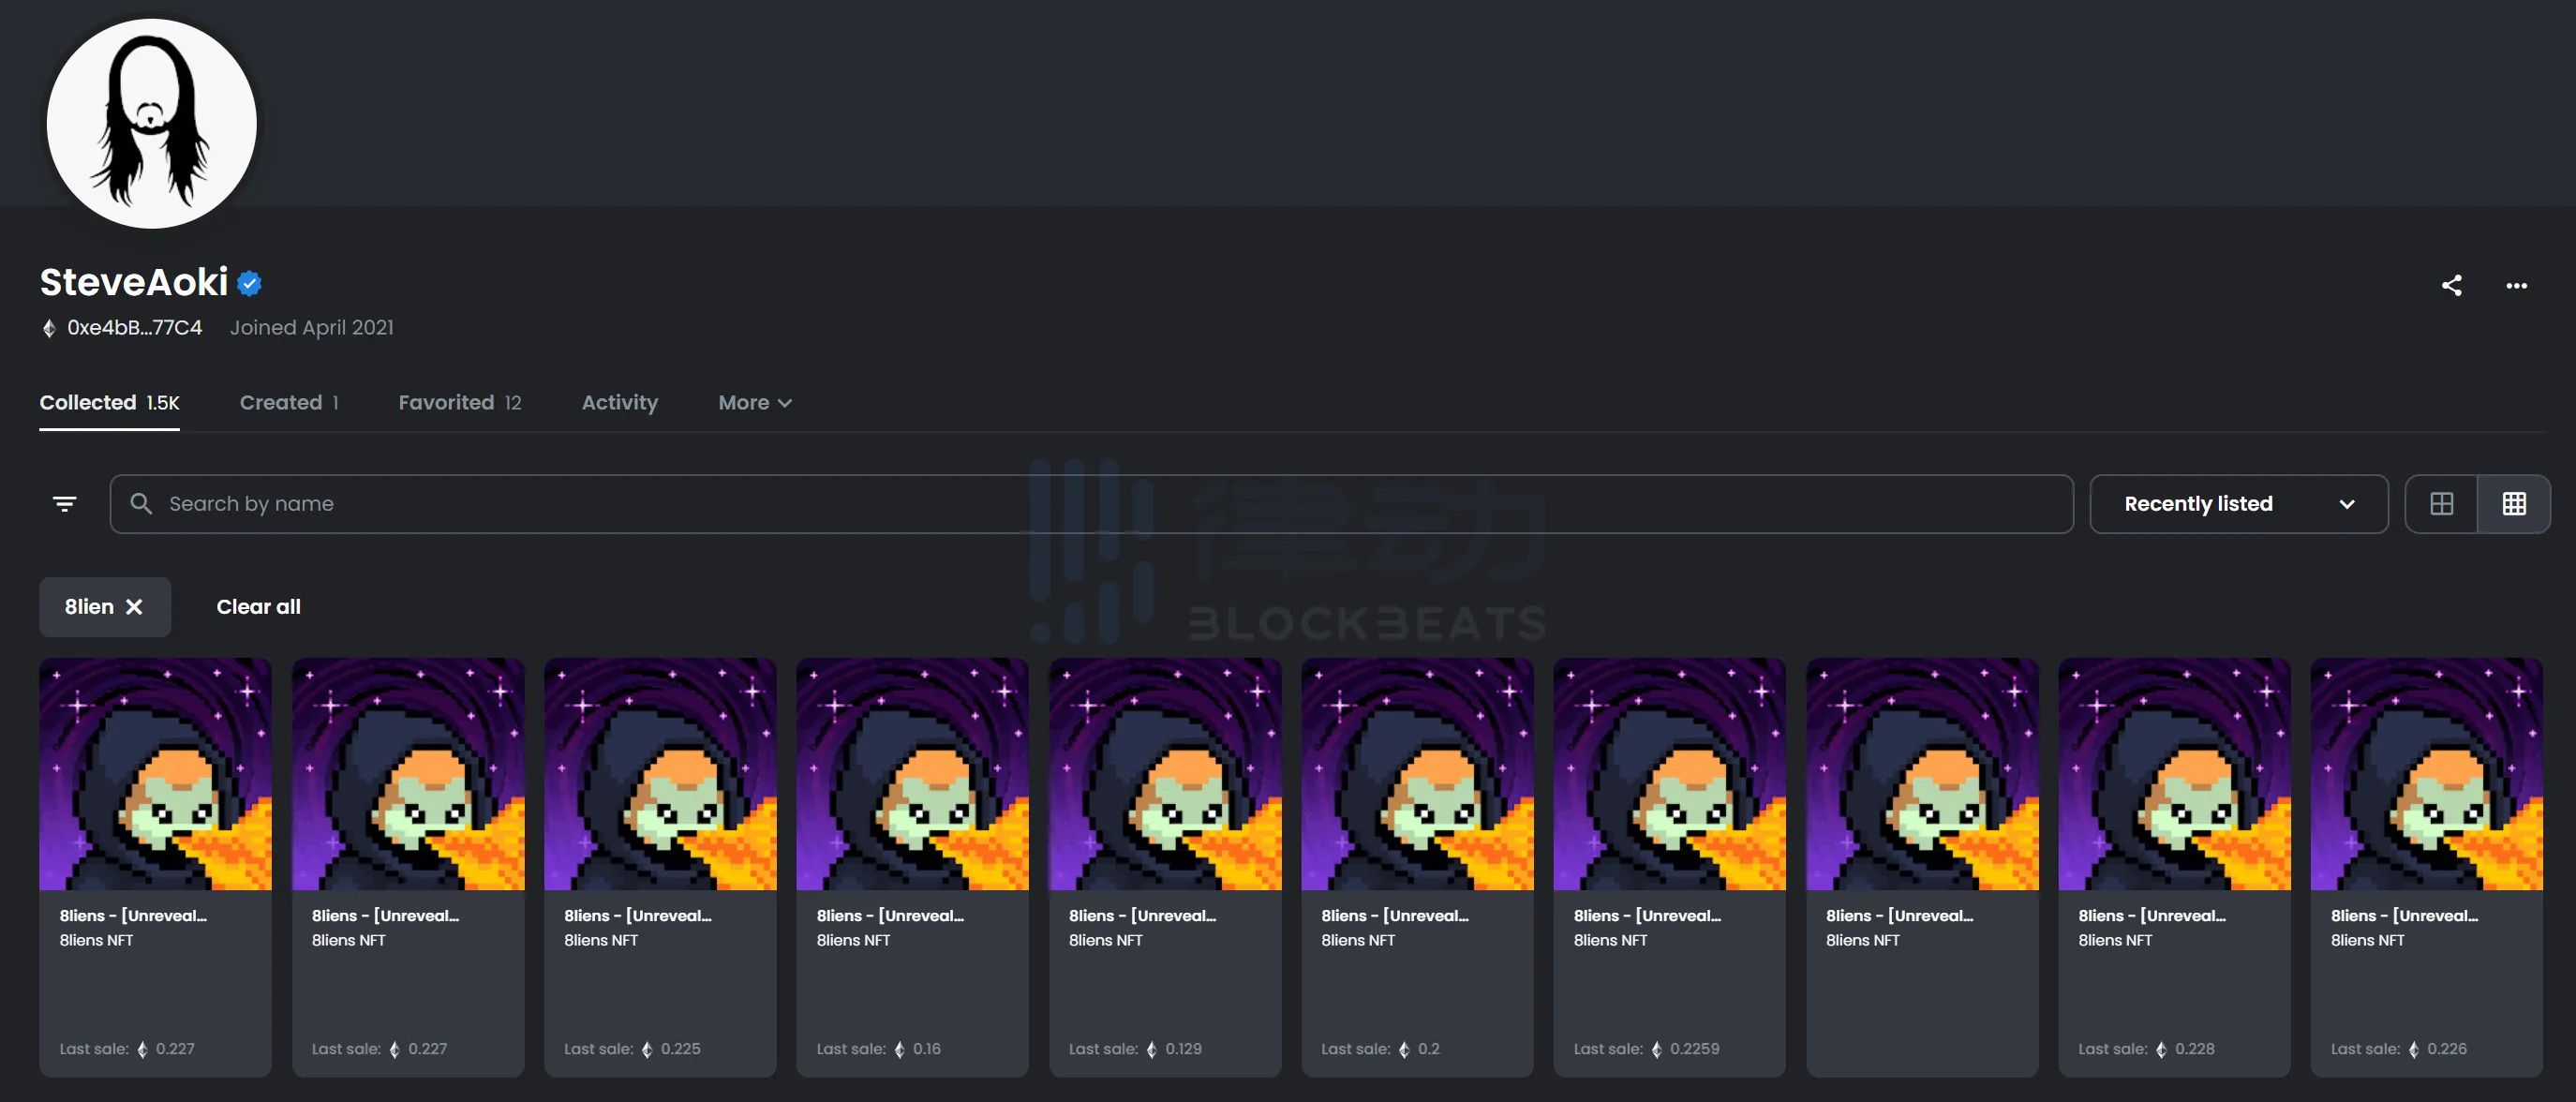The image size is (2576, 1102).
Task: Open the three-dot more options menu
Action: point(2516,286)
